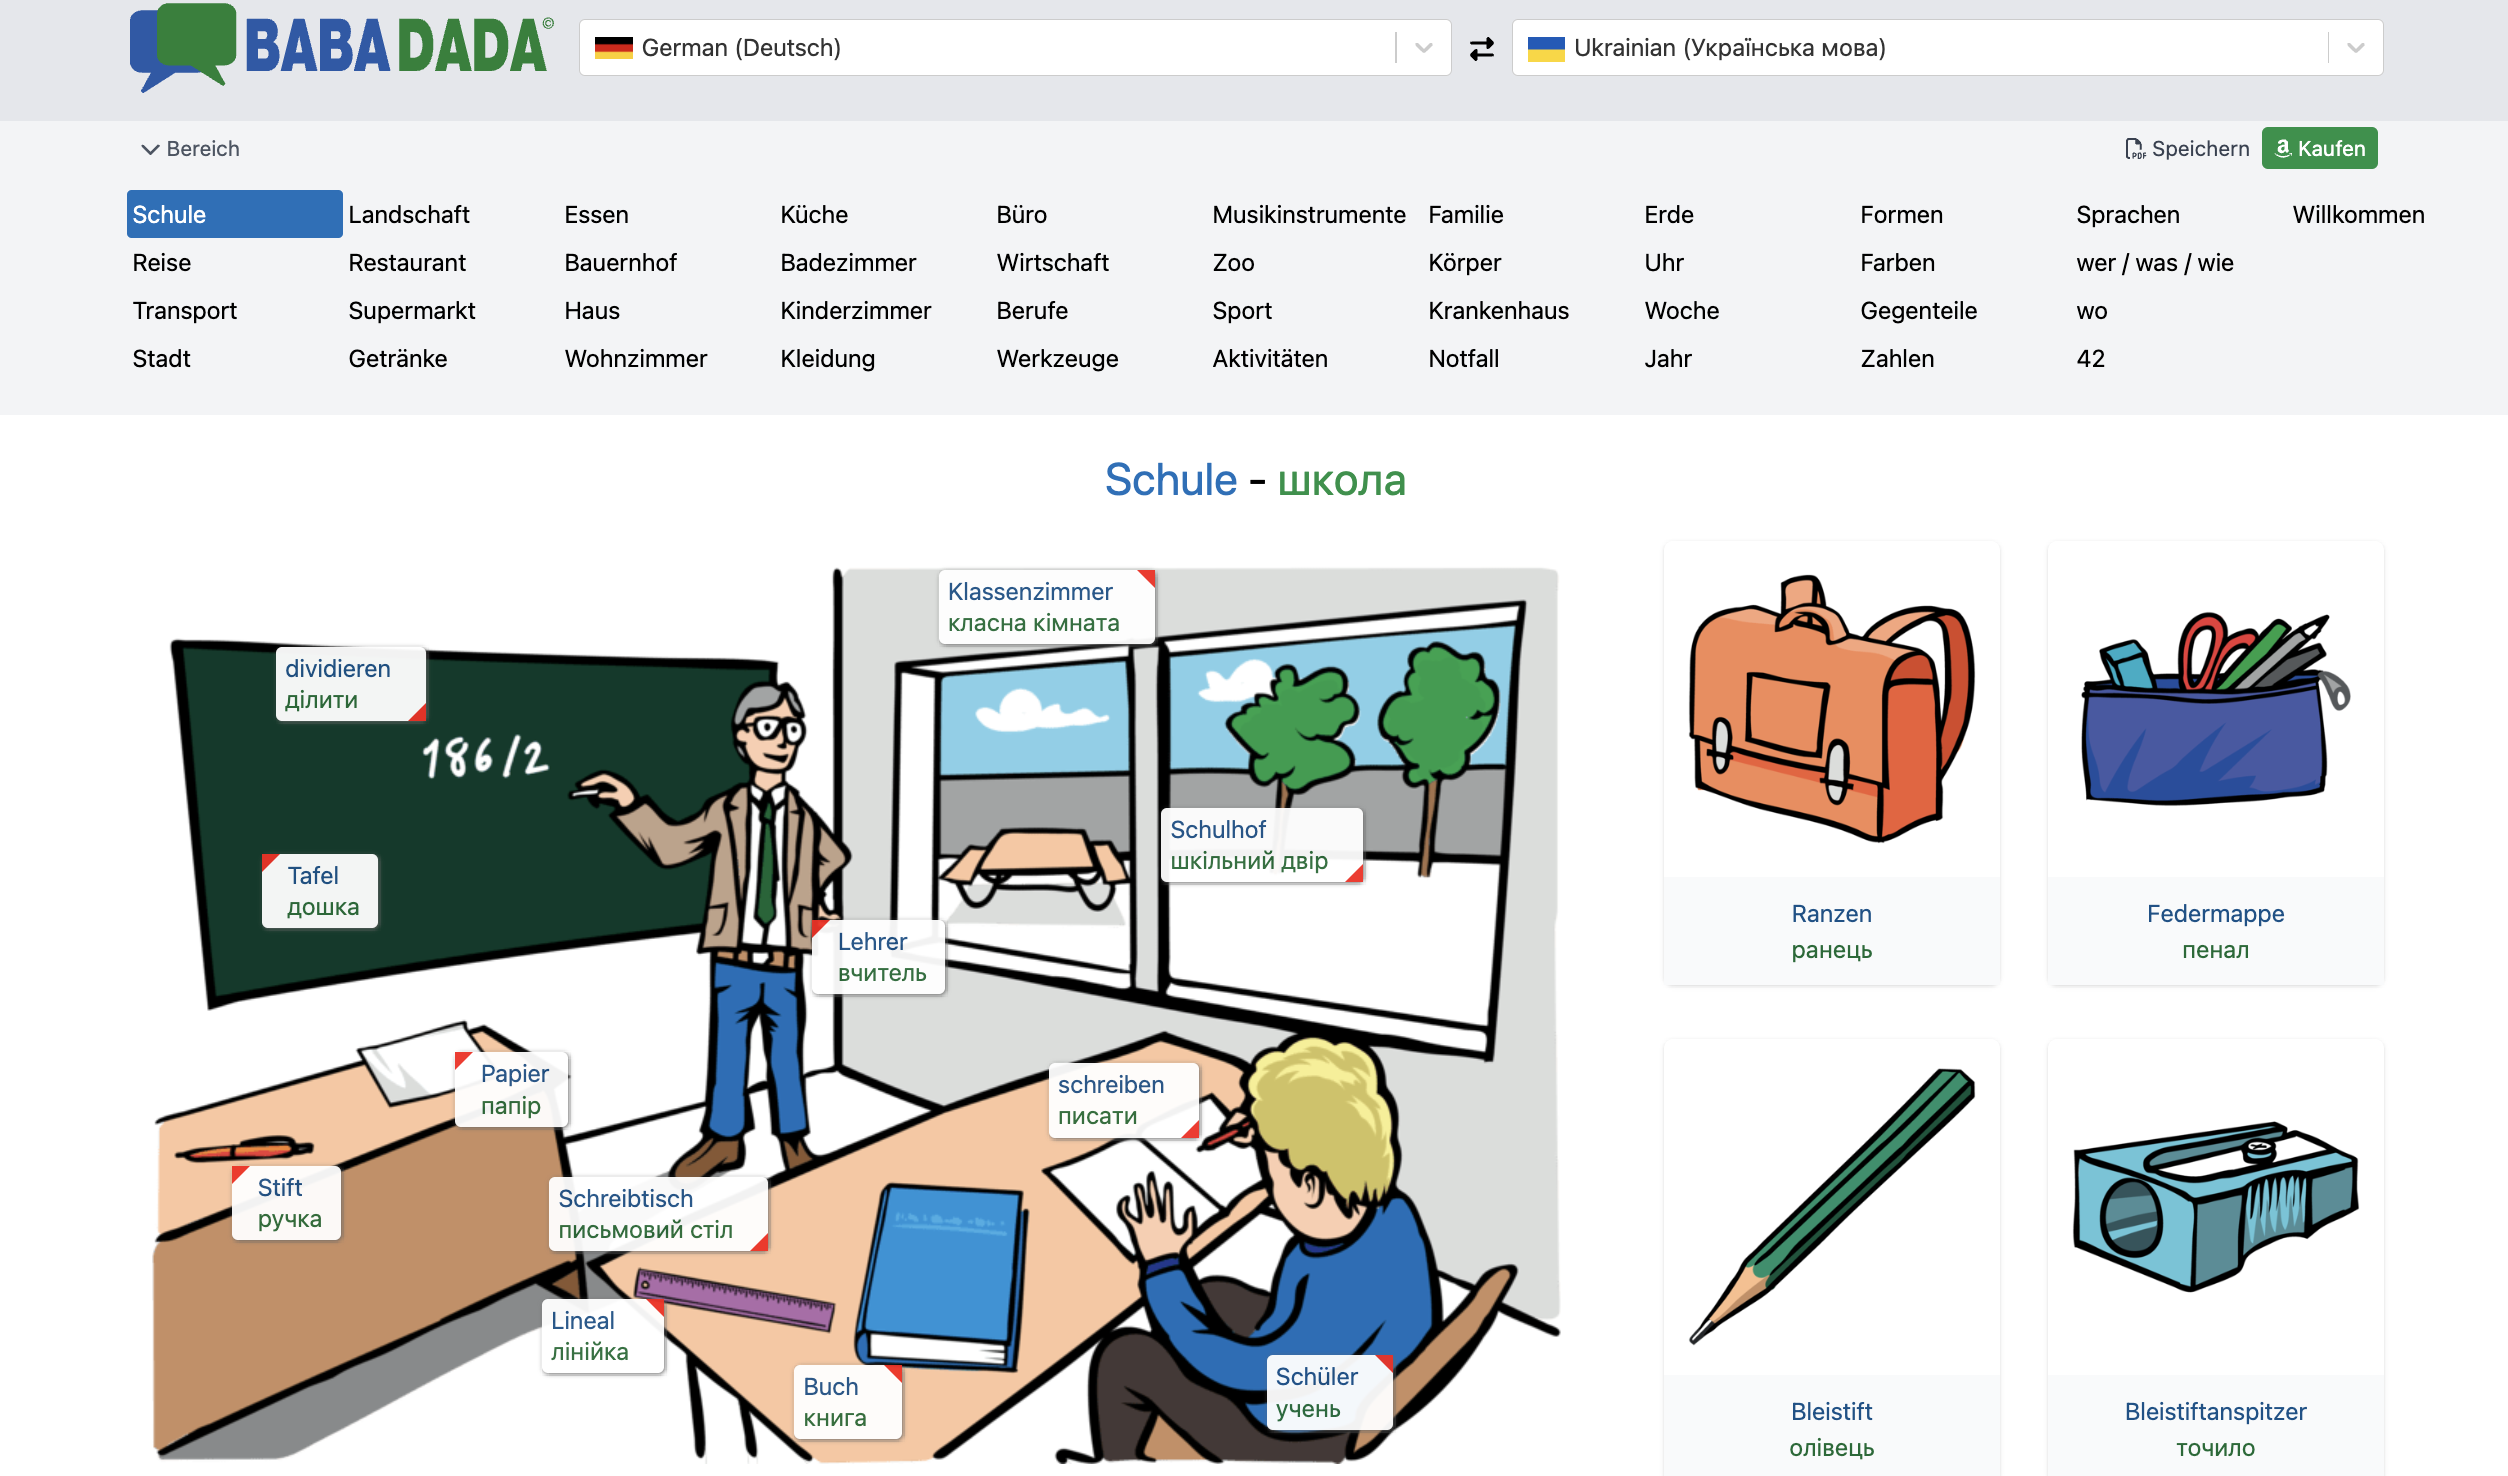Screen dimensions: 2508x1476
Task: Open the Musikinstrumente category
Action: [x=1308, y=214]
